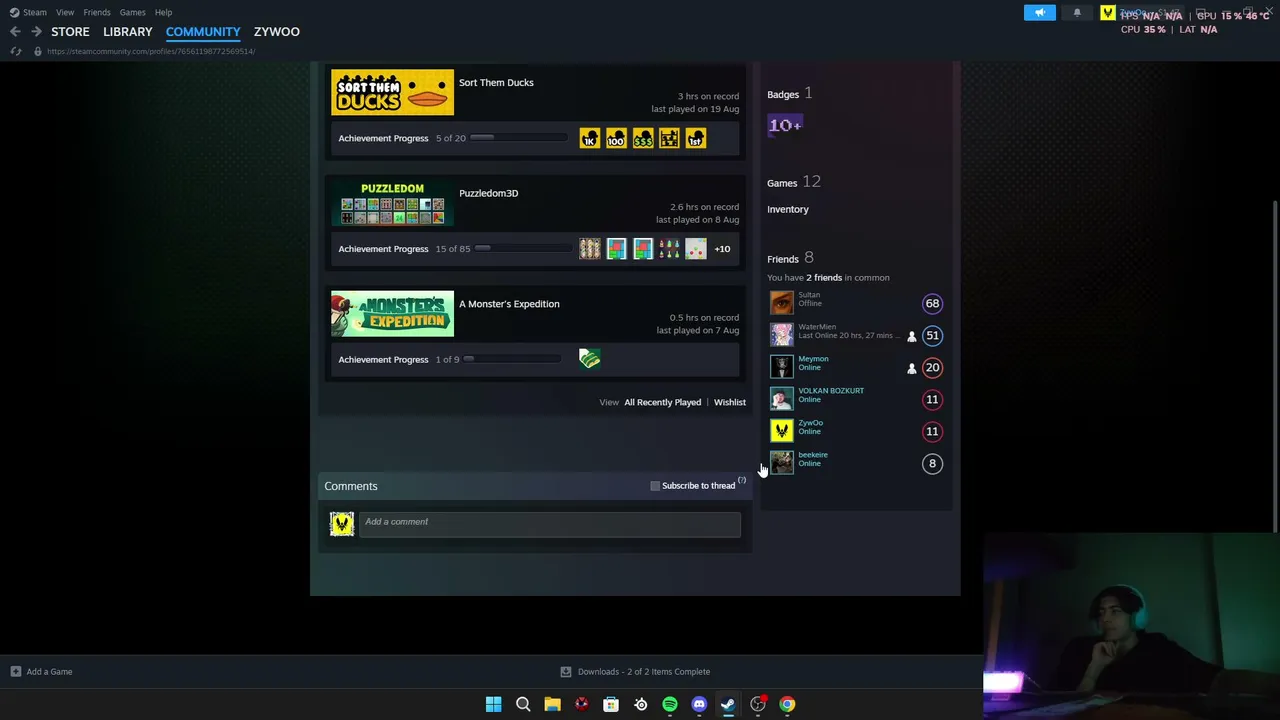Reload the Steam community page

[x=16, y=51]
